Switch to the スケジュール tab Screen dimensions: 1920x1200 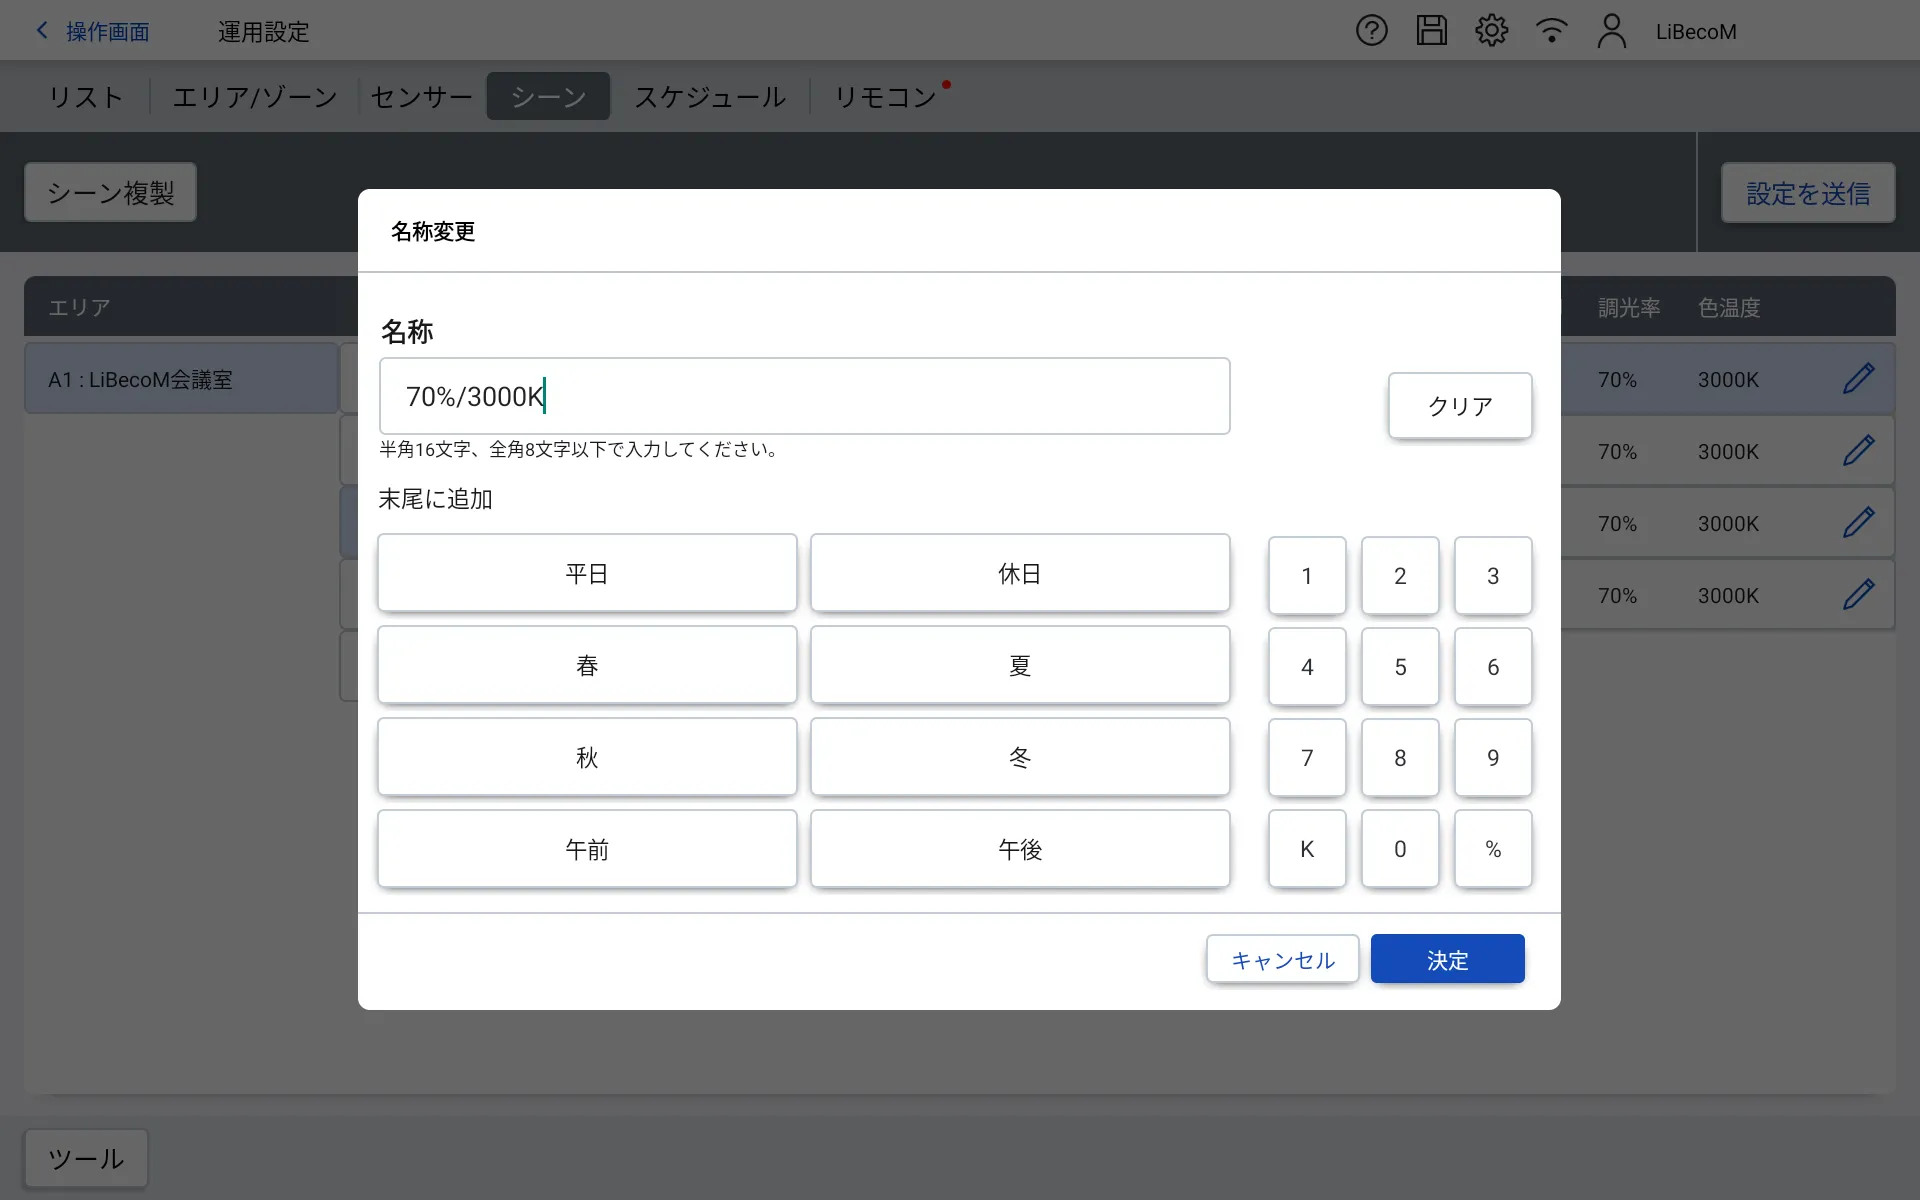point(710,97)
